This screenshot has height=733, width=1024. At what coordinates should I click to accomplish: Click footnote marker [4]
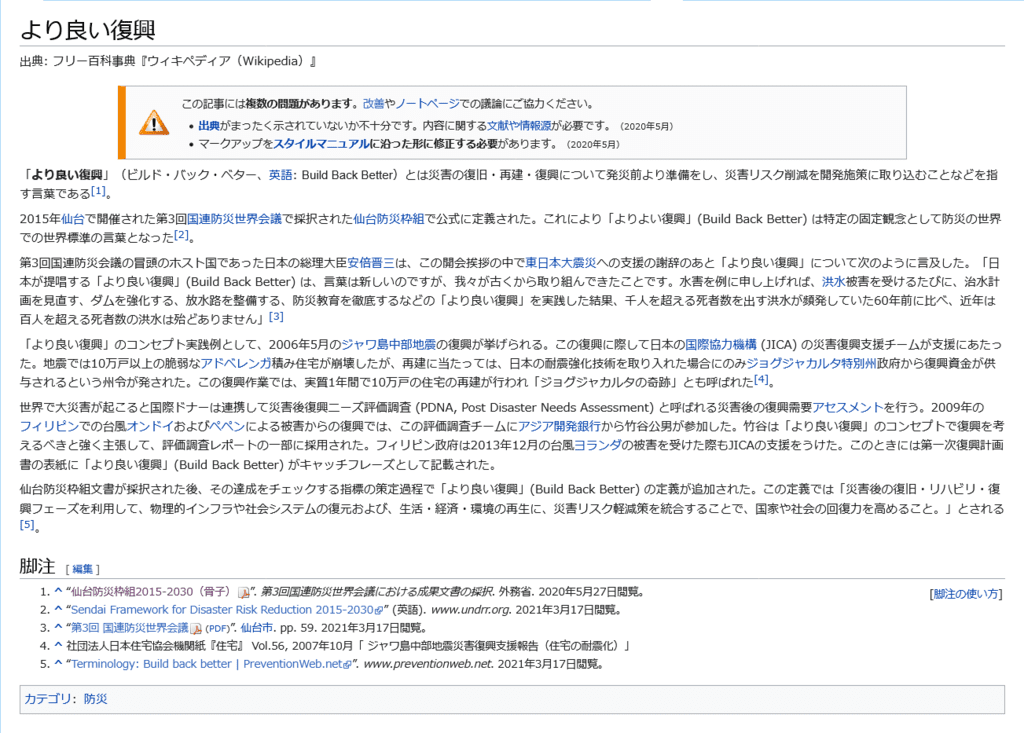761,379
